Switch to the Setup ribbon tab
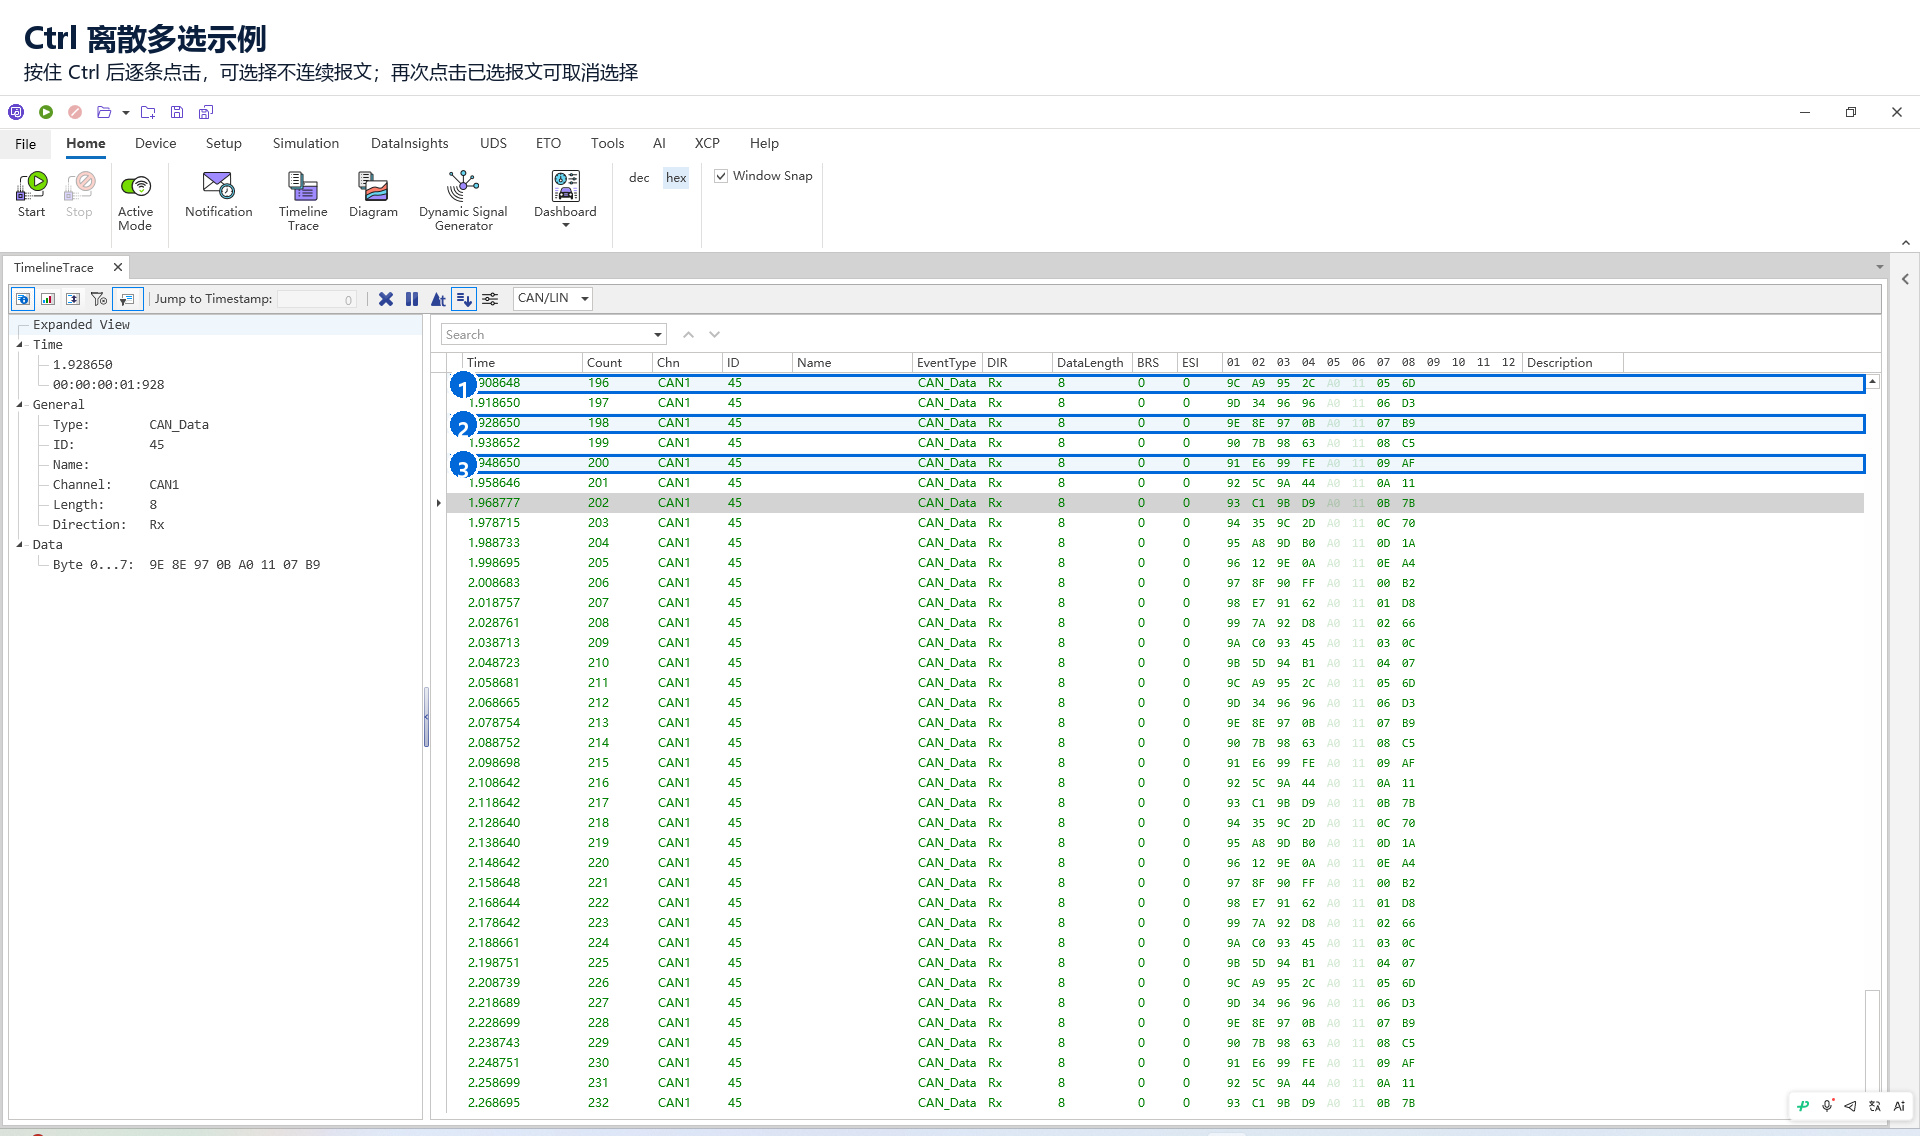This screenshot has width=1920, height=1136. point(224,143)
